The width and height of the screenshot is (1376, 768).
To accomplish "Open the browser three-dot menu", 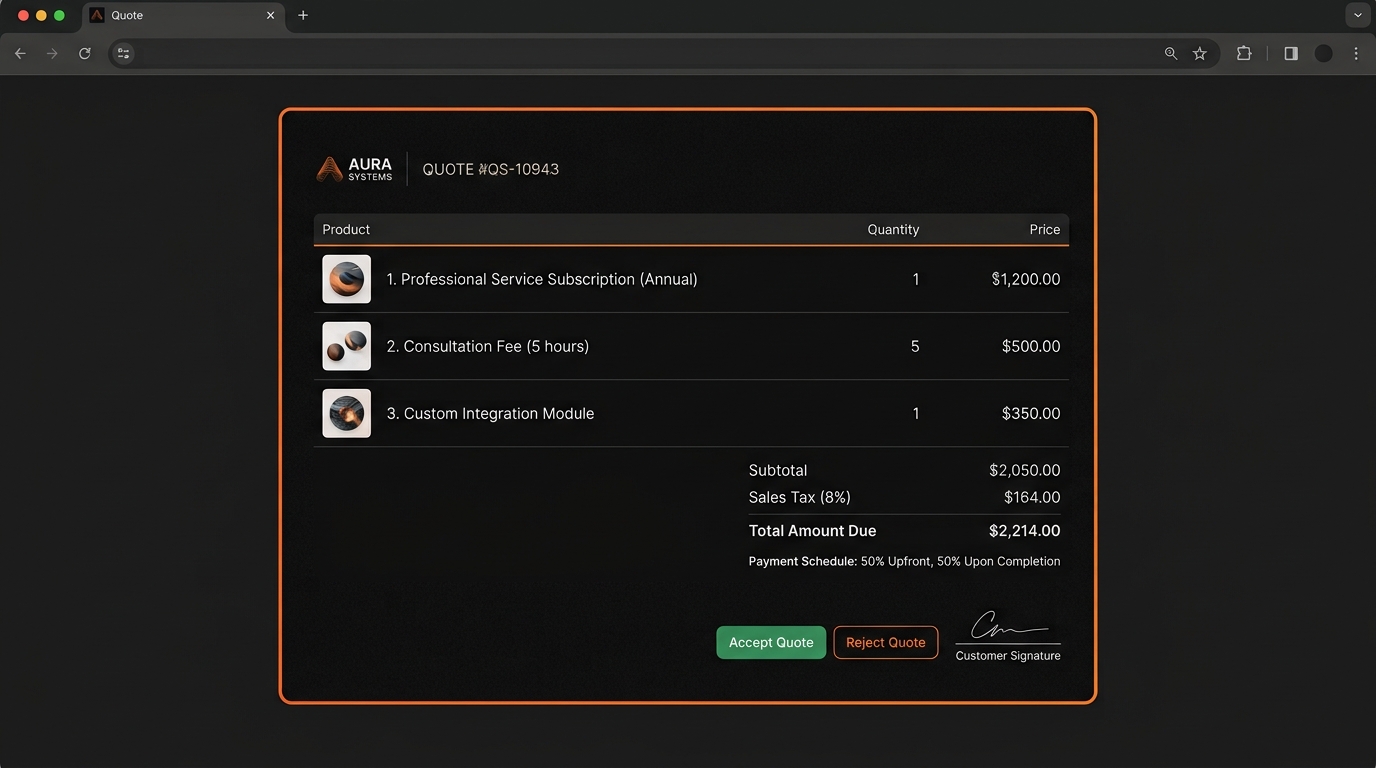I will (x=1356, y=54).
